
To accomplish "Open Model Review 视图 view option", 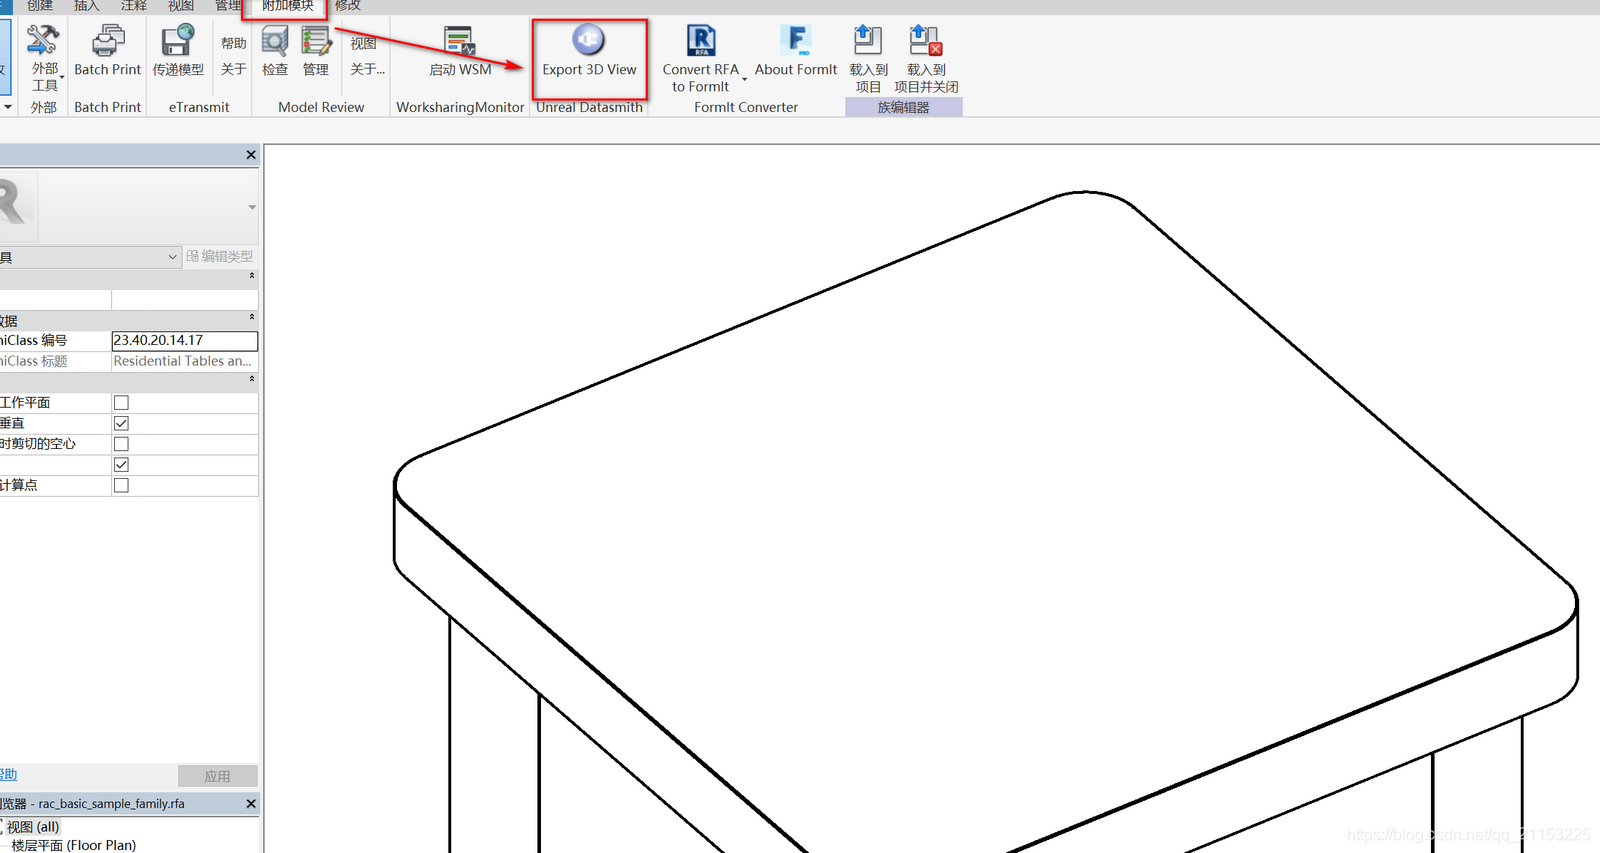I will tap(364, 43).
